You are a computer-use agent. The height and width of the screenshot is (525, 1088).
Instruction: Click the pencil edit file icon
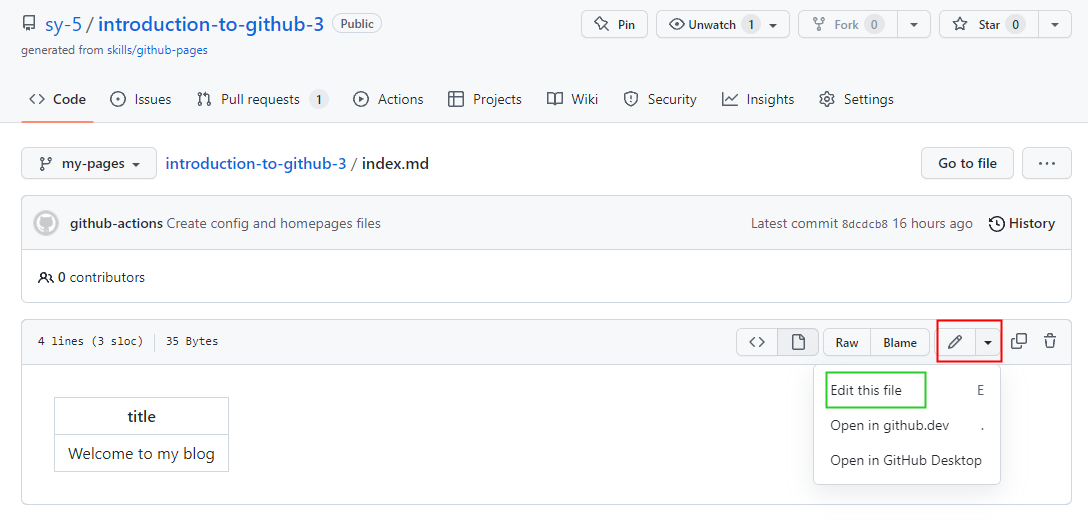pyautogui.click(x=955, y=342)
